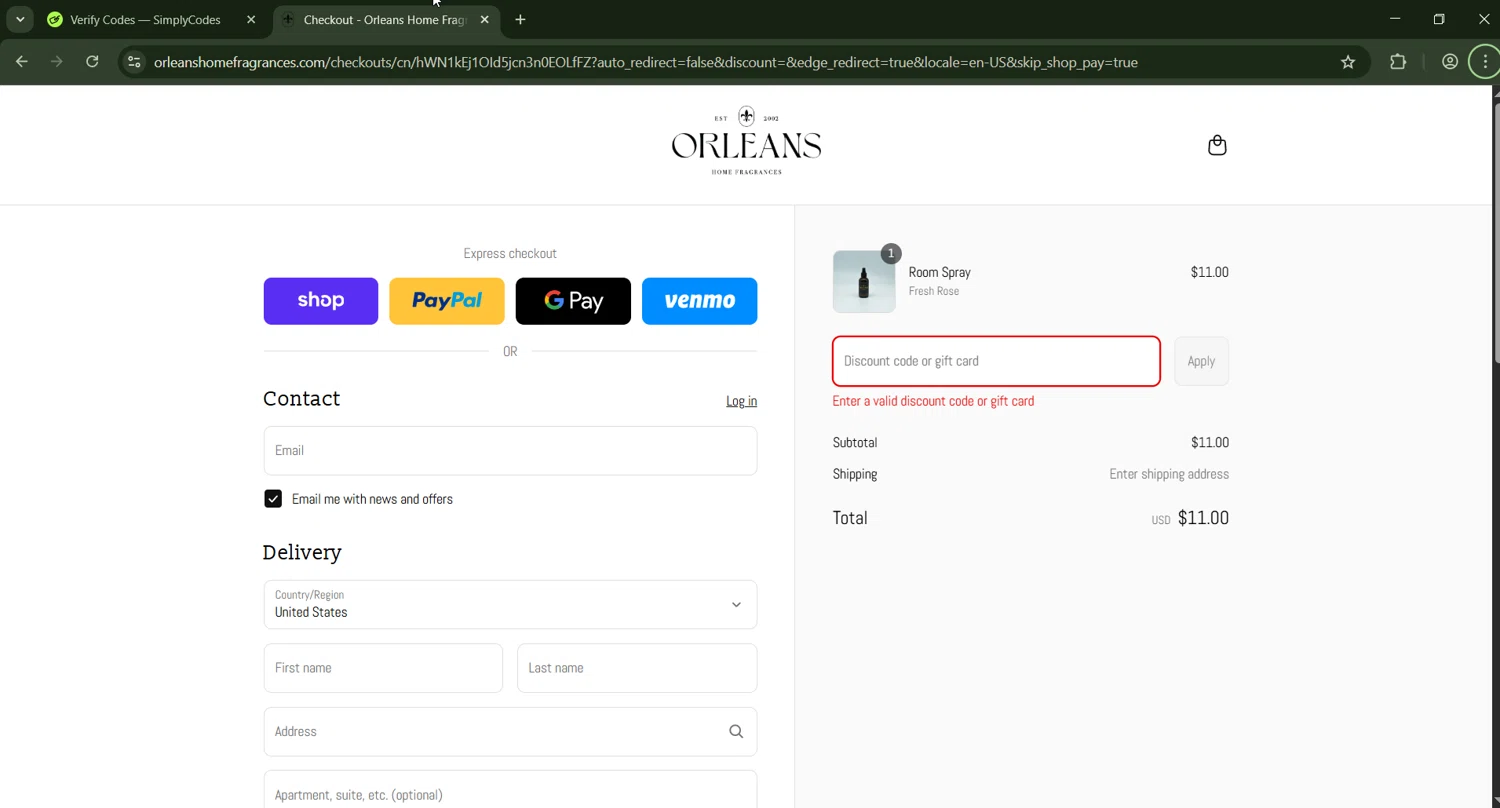Click the First name field
The width and height of the screenshot is (1500, 808).
pos(383,668)
